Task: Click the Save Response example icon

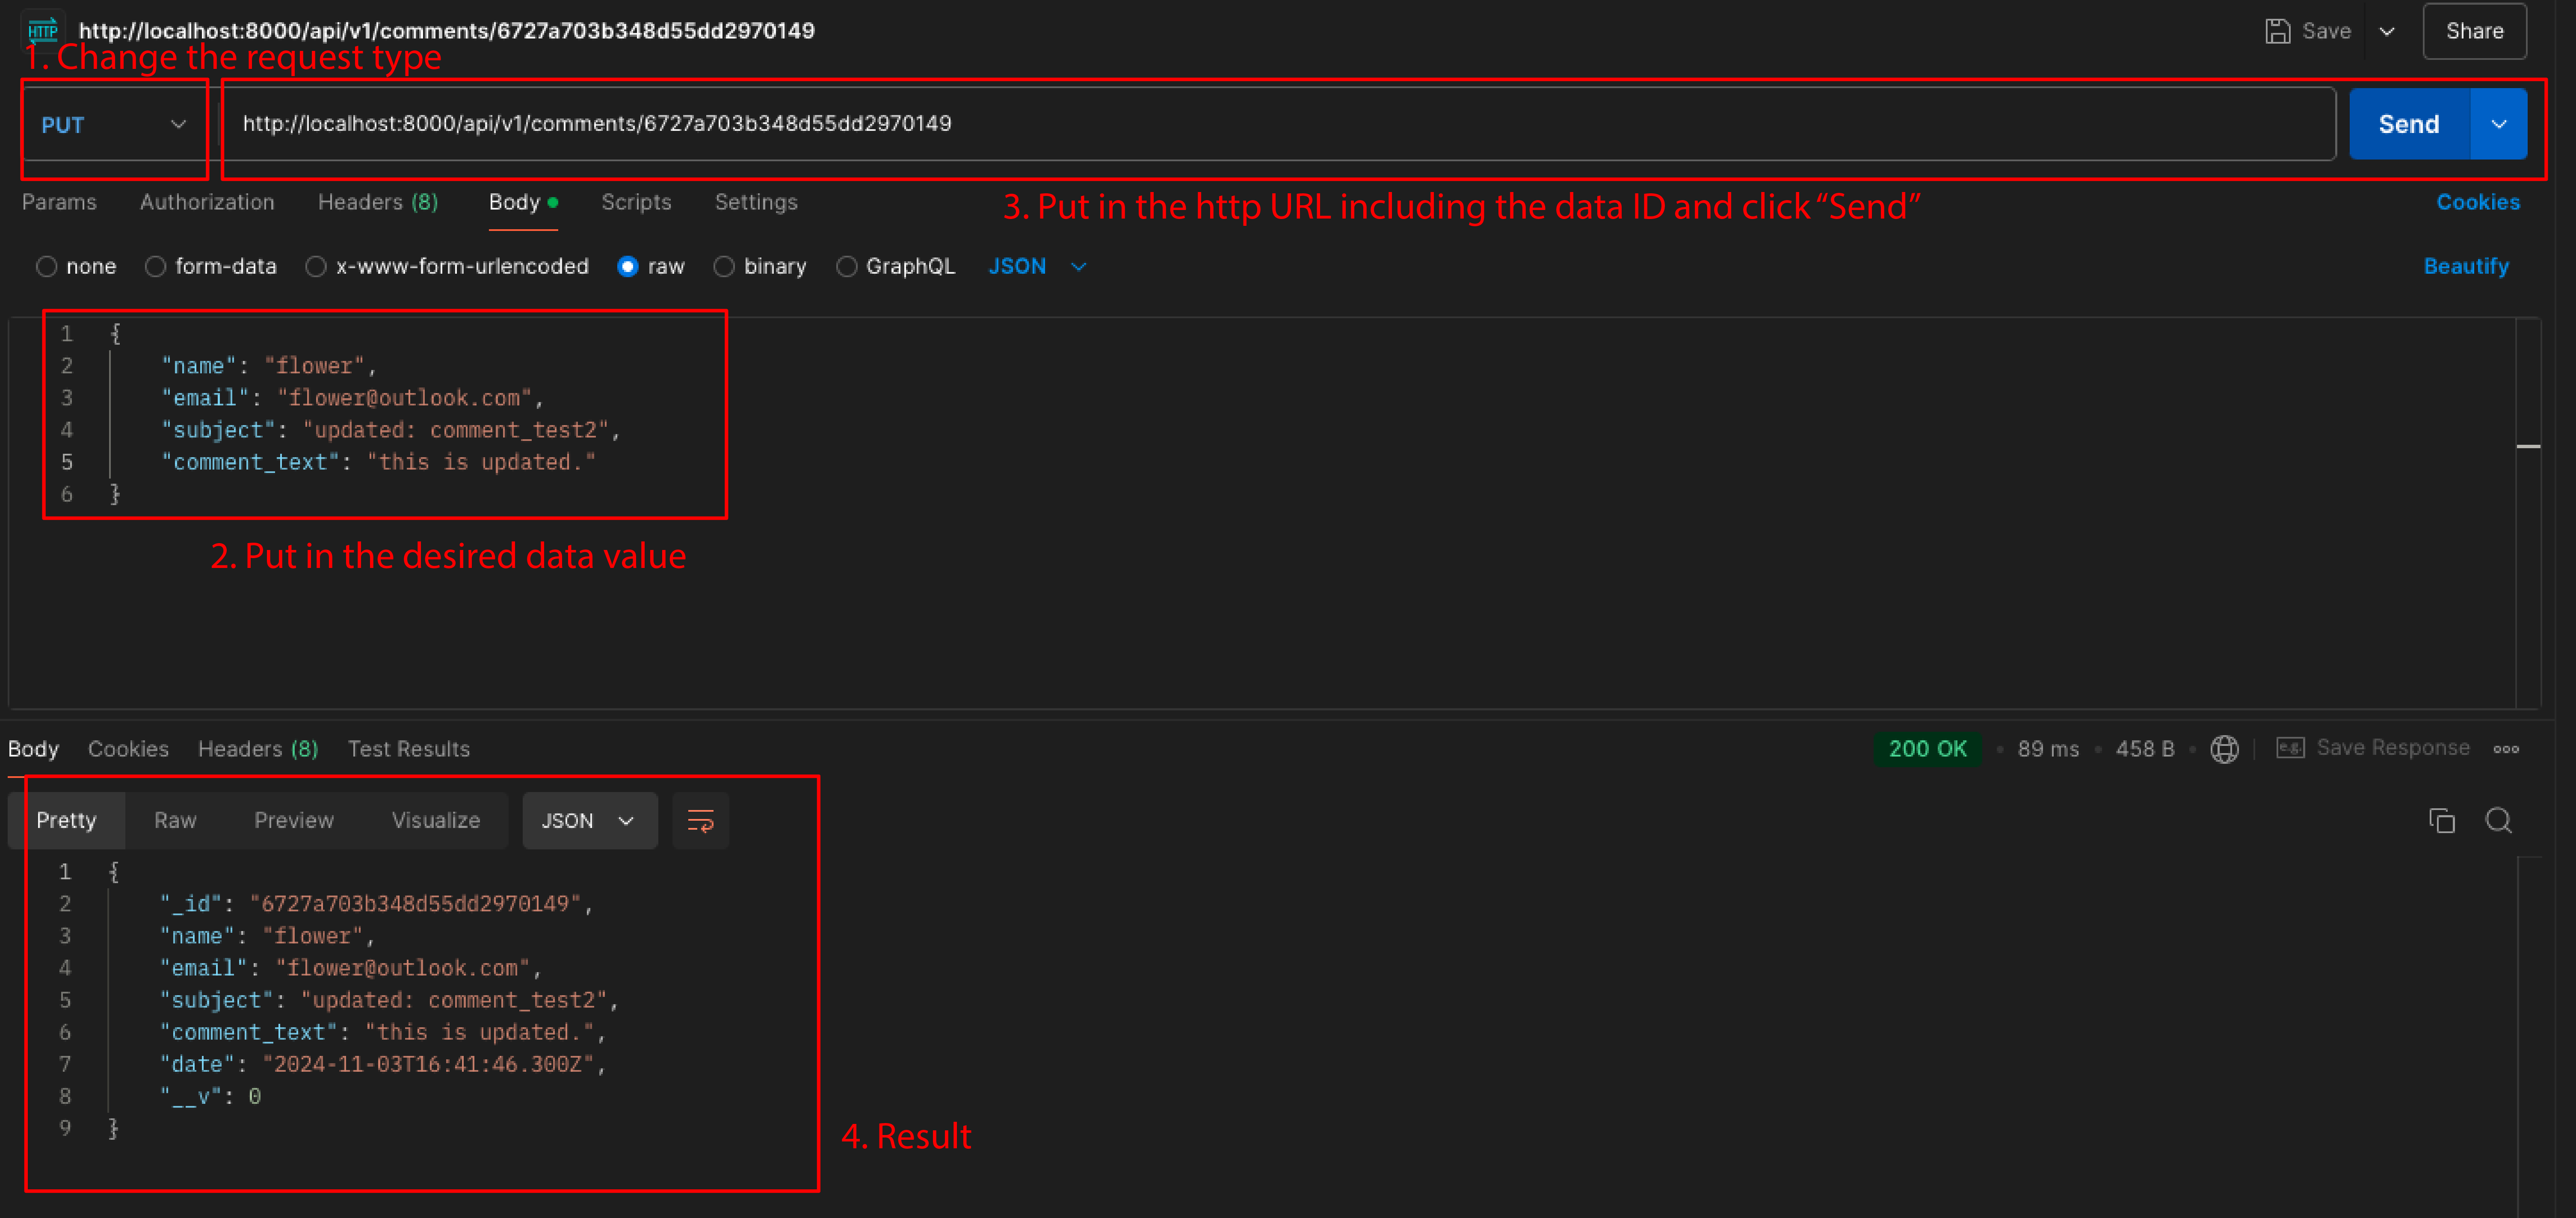Action: click(2290, 748)
